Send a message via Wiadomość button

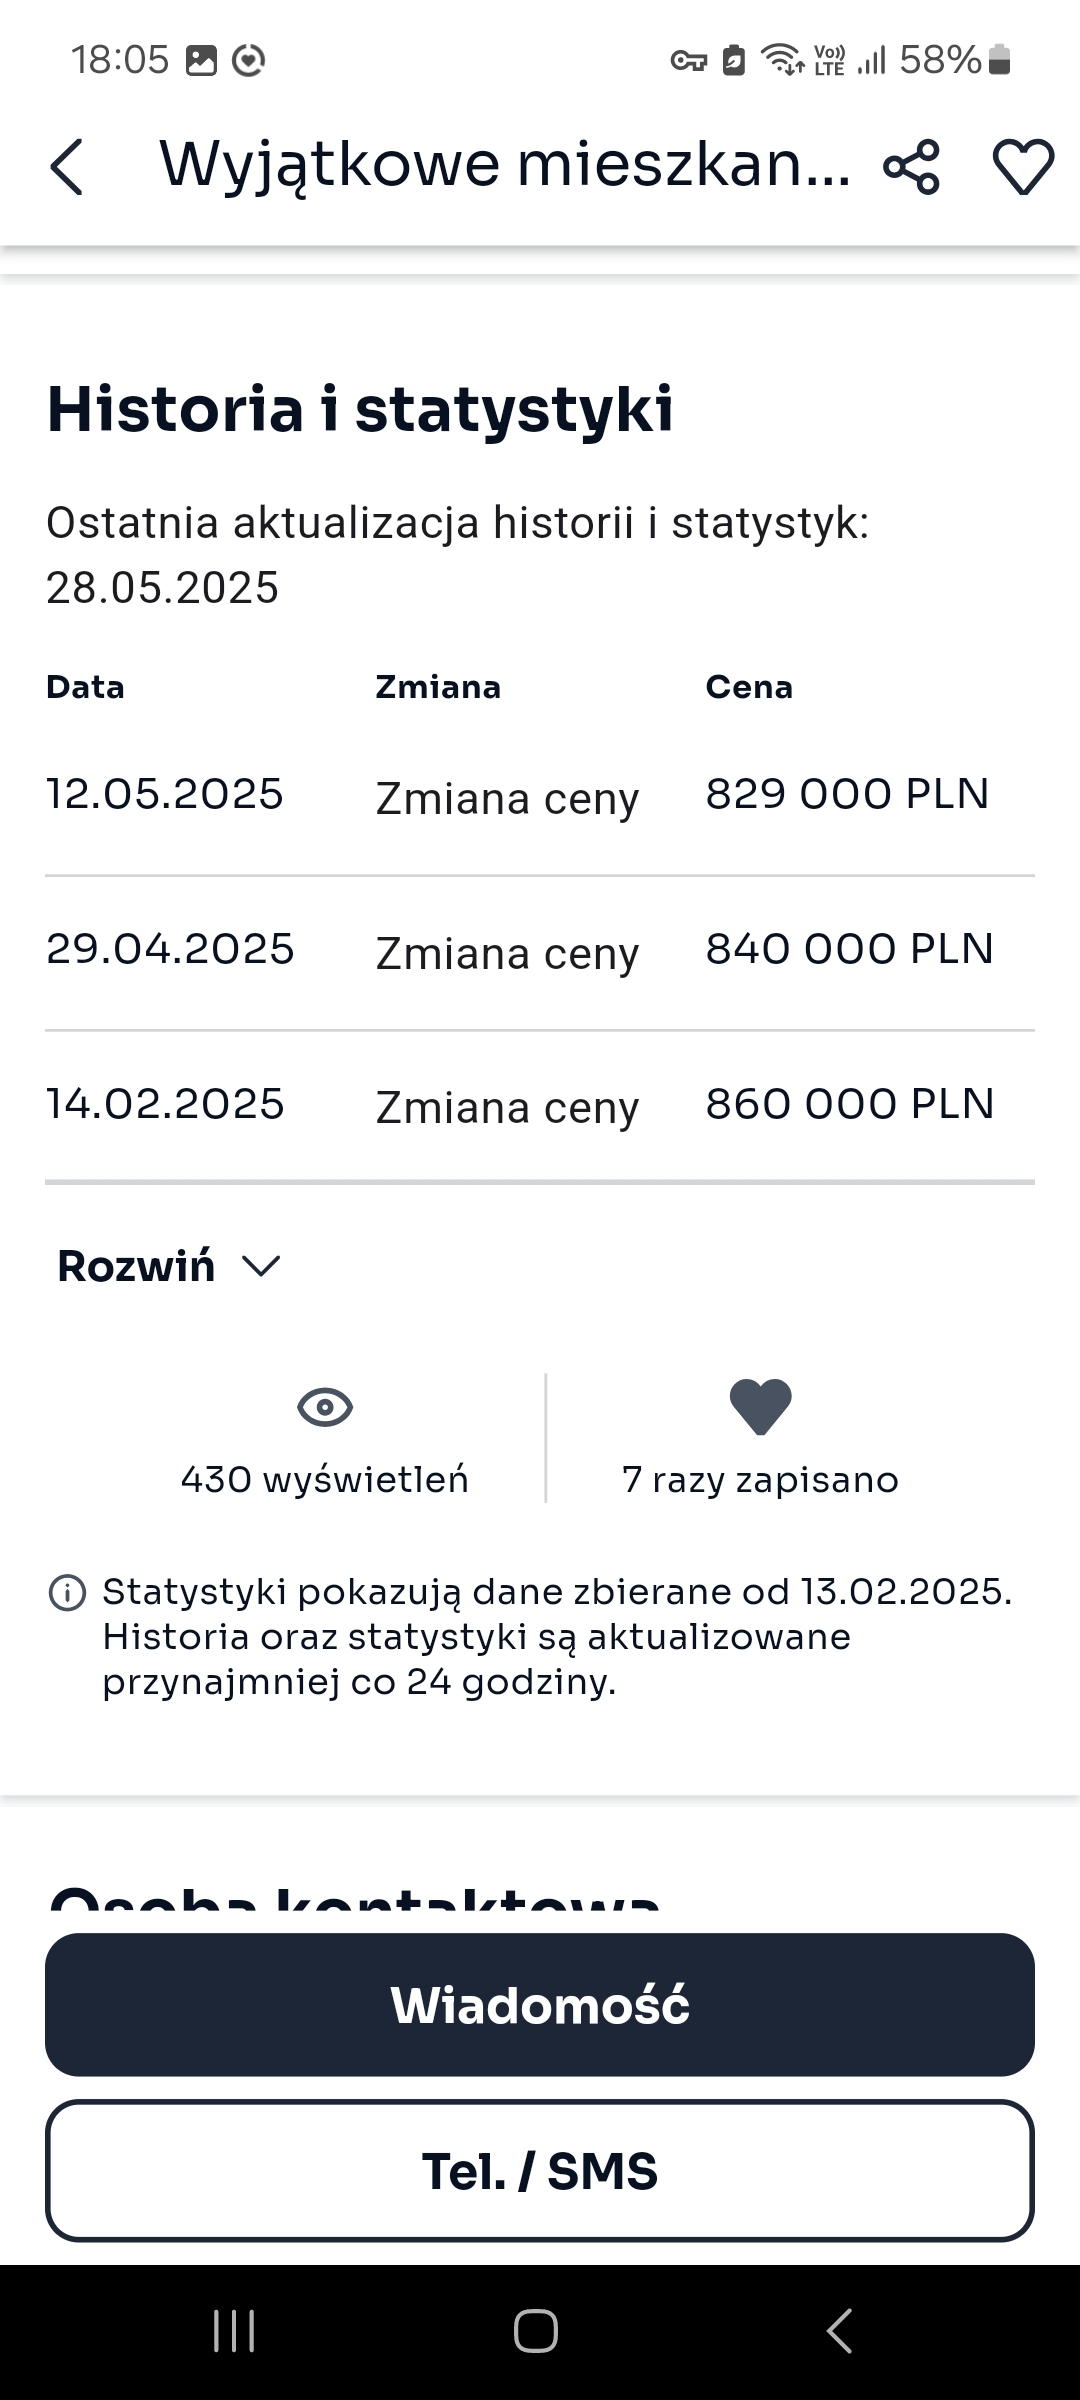(540, 2005)
